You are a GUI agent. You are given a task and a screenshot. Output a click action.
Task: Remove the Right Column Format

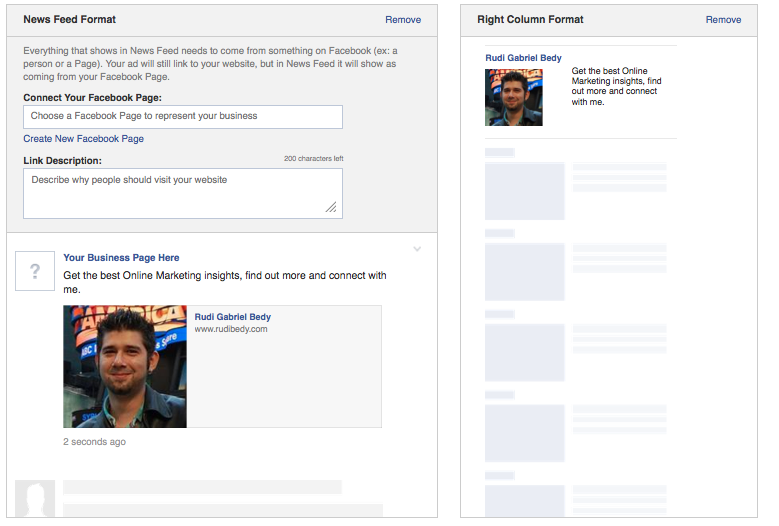(723, 20)
